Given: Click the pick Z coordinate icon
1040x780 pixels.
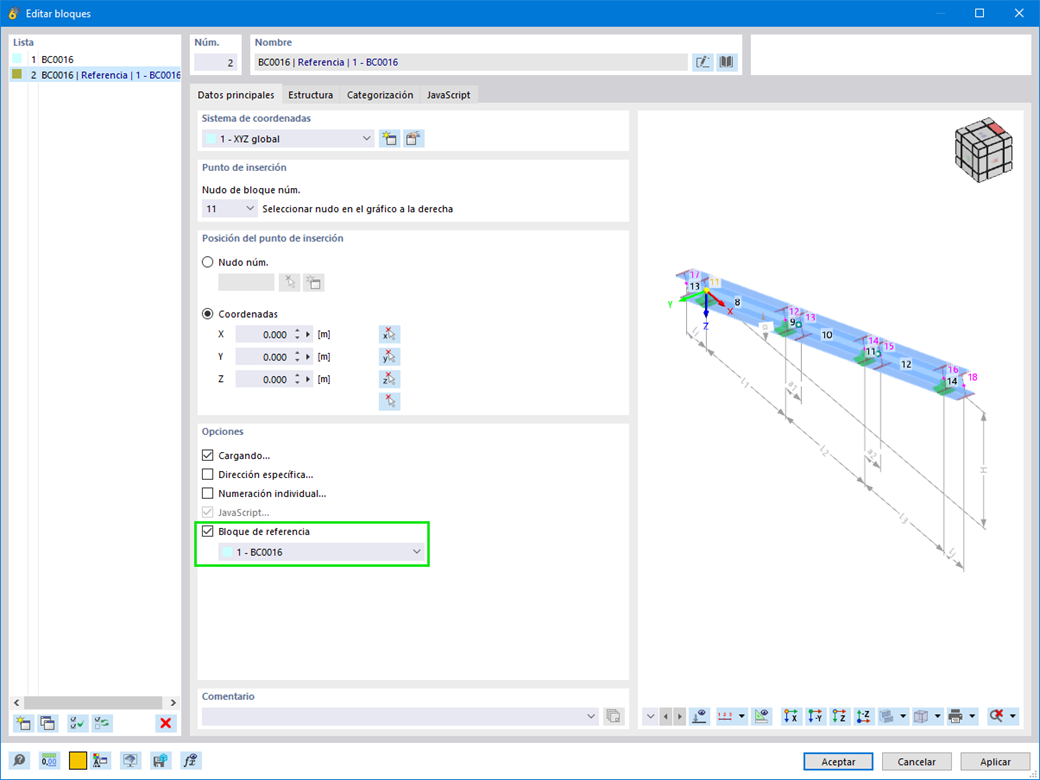Looking at the screenshot, I should [389, 379].
